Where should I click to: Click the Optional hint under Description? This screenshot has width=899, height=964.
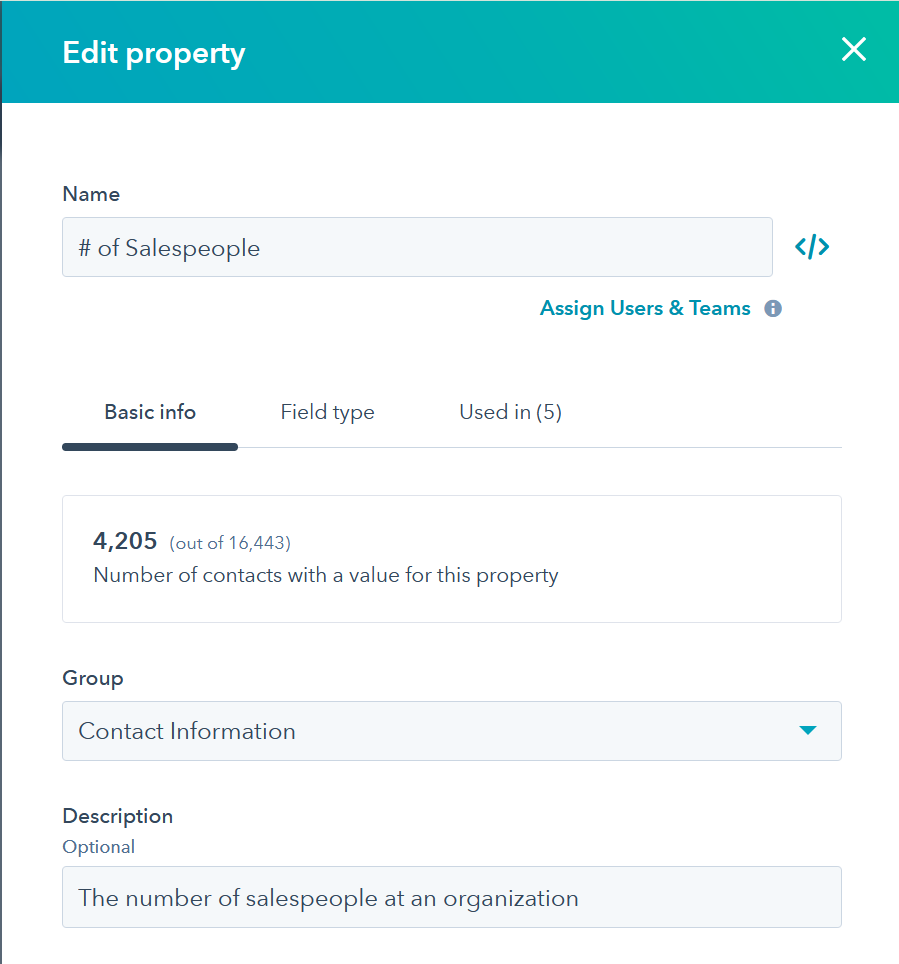click(x=99, y=847)
